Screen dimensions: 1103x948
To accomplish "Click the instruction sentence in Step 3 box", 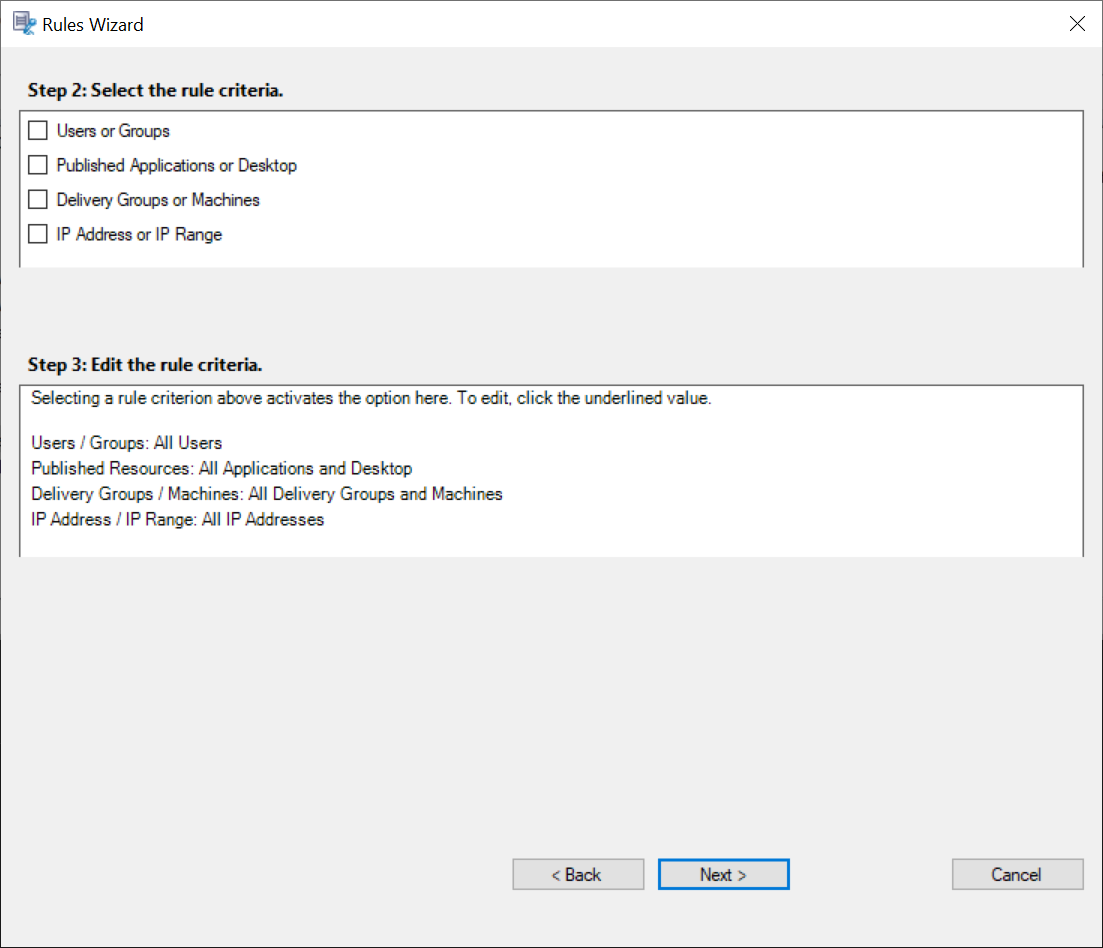I will tap(370, 398).
